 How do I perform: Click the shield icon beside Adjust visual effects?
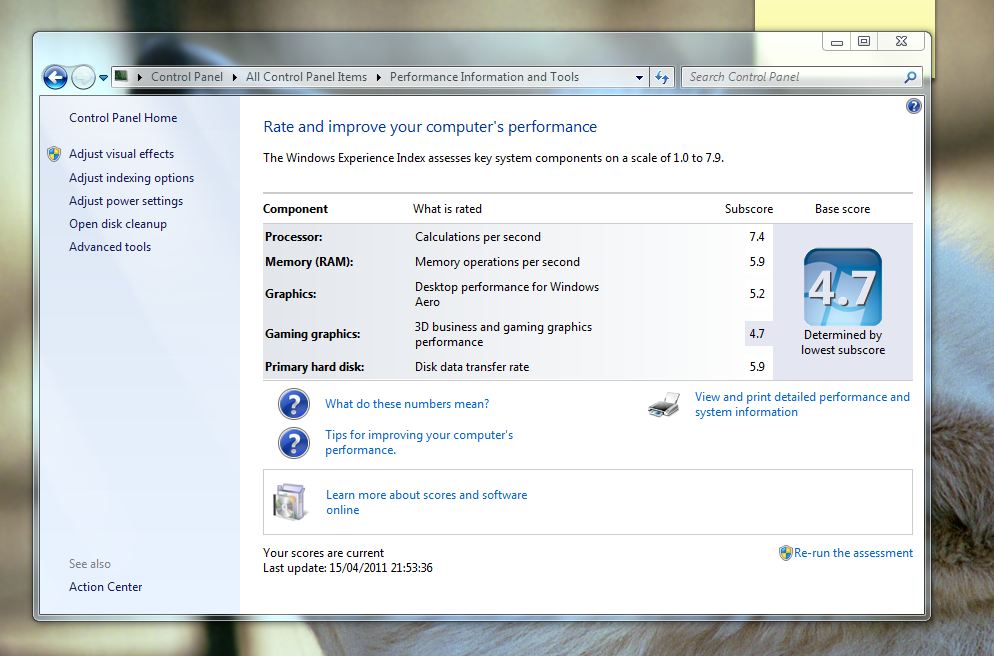tap(54, 154)
